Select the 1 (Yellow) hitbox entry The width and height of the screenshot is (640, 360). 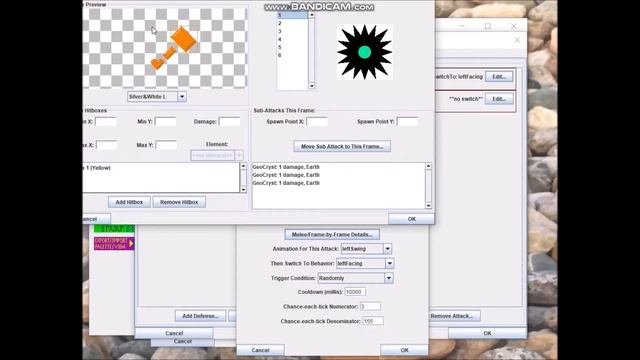(161, 168)
